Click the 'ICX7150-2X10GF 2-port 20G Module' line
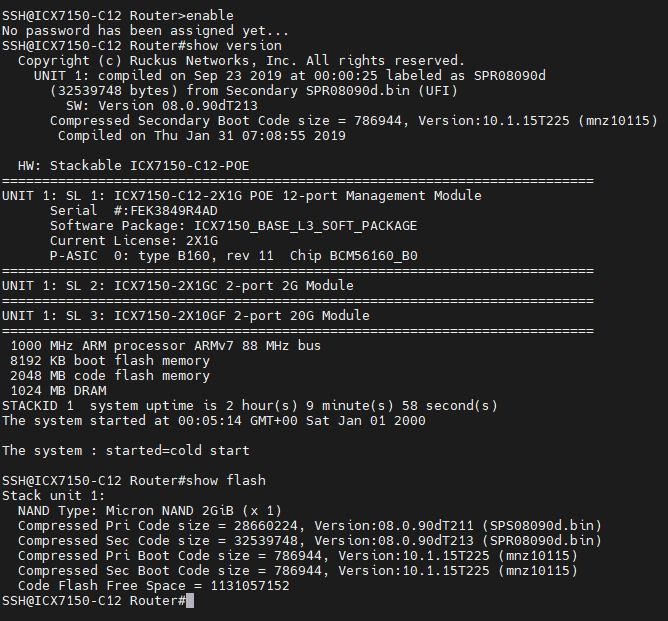Viewport: 668px width, 621px height. point(188,315)
